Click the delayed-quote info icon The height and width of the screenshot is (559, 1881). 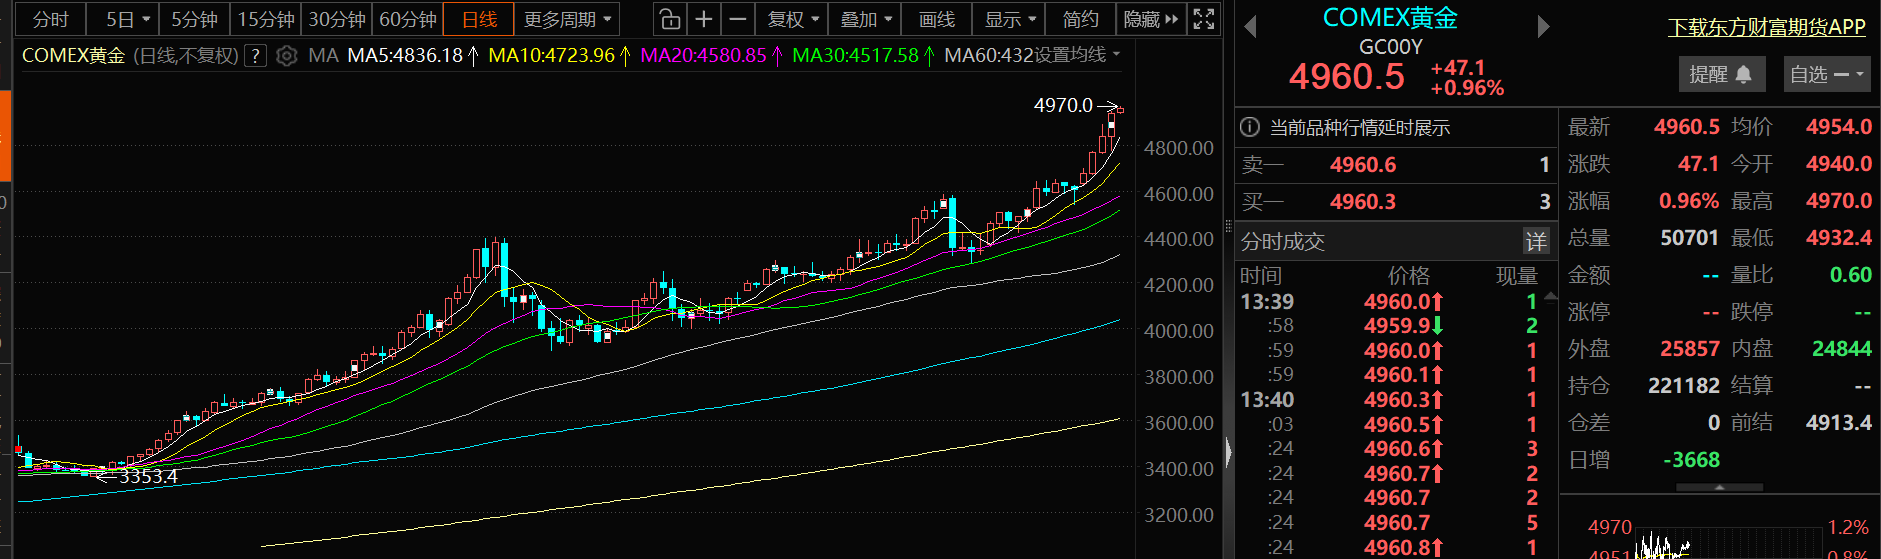(x=1249, y=127)
